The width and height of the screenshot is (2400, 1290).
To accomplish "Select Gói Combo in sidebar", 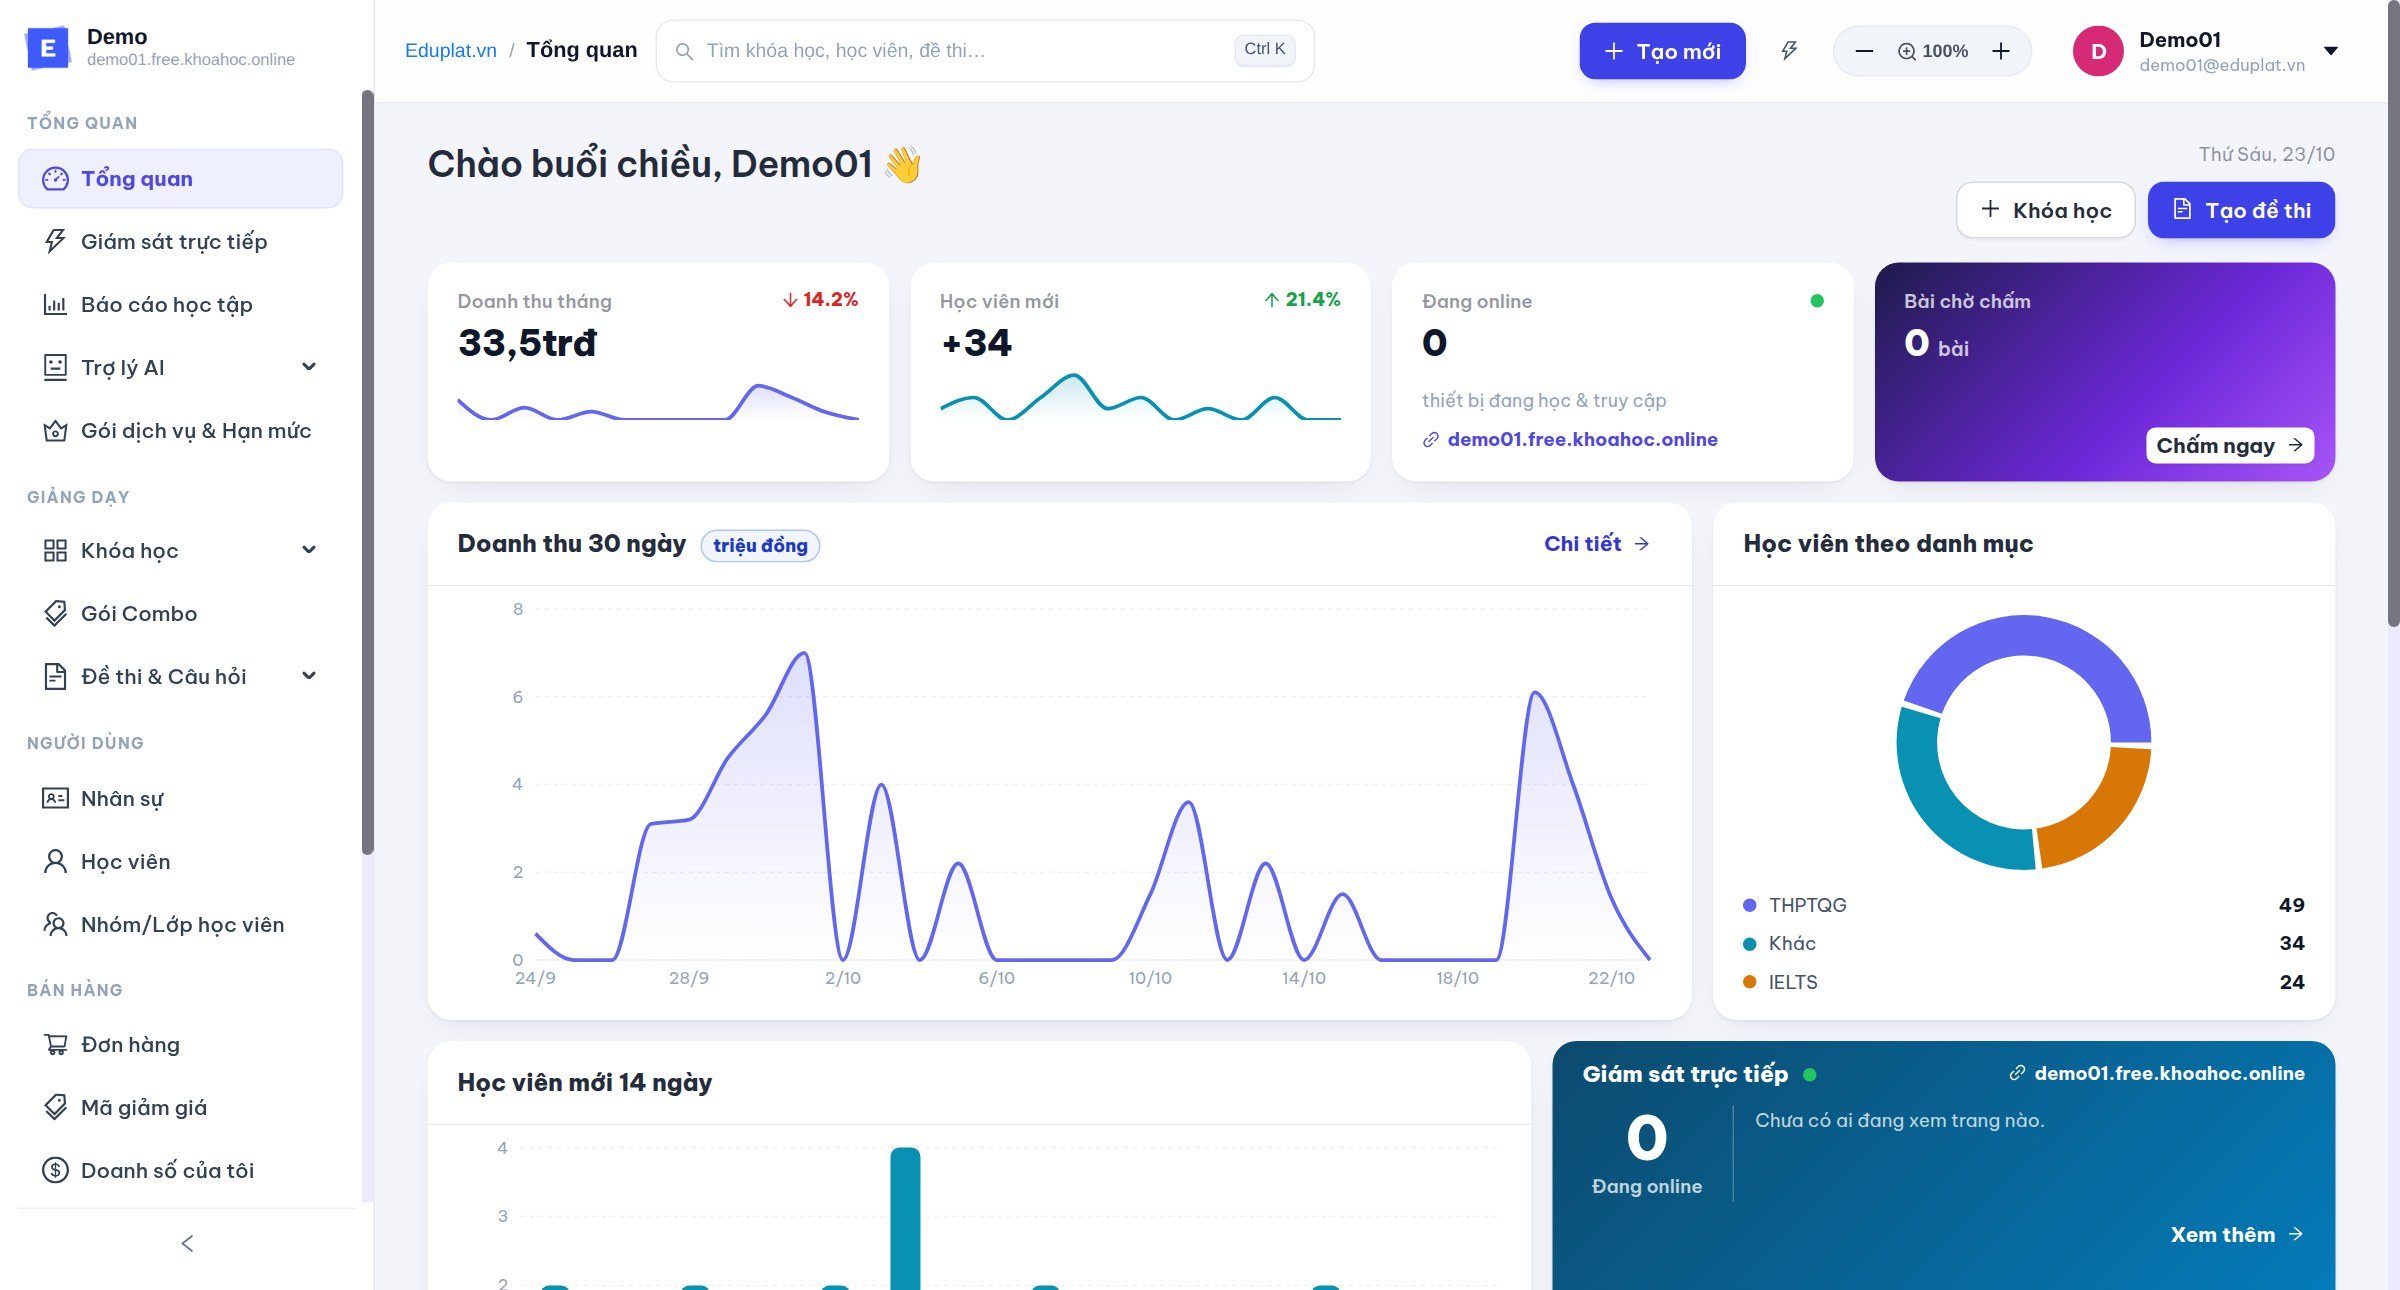I will [180, 613].
